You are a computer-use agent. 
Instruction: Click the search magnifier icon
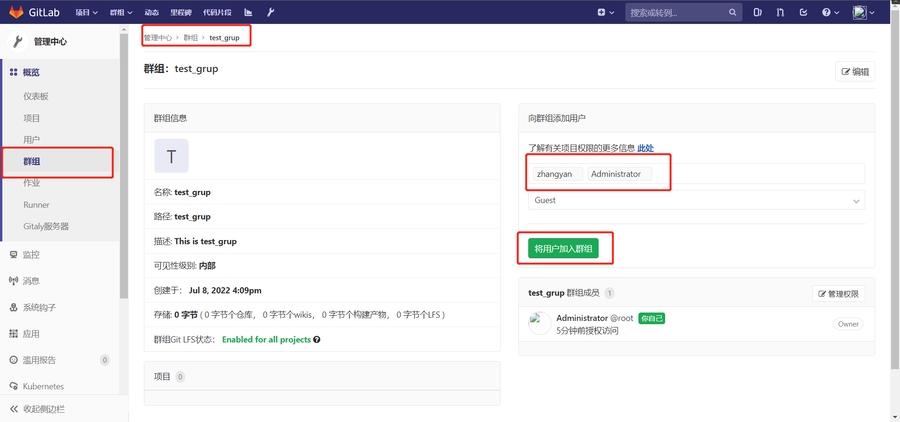click(732, 12)
